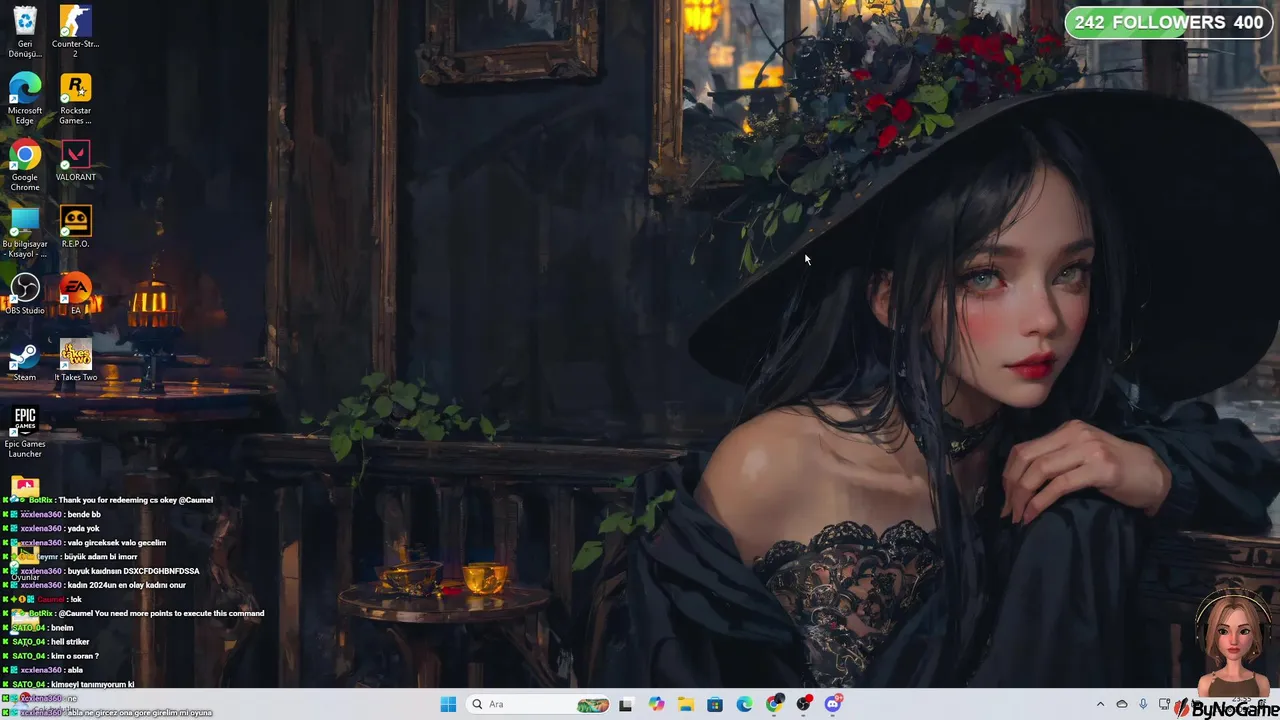Open Task View from taskbar
Image resolution: width=1280 pixels, height=720 pixels.
[x=626, y=704]
